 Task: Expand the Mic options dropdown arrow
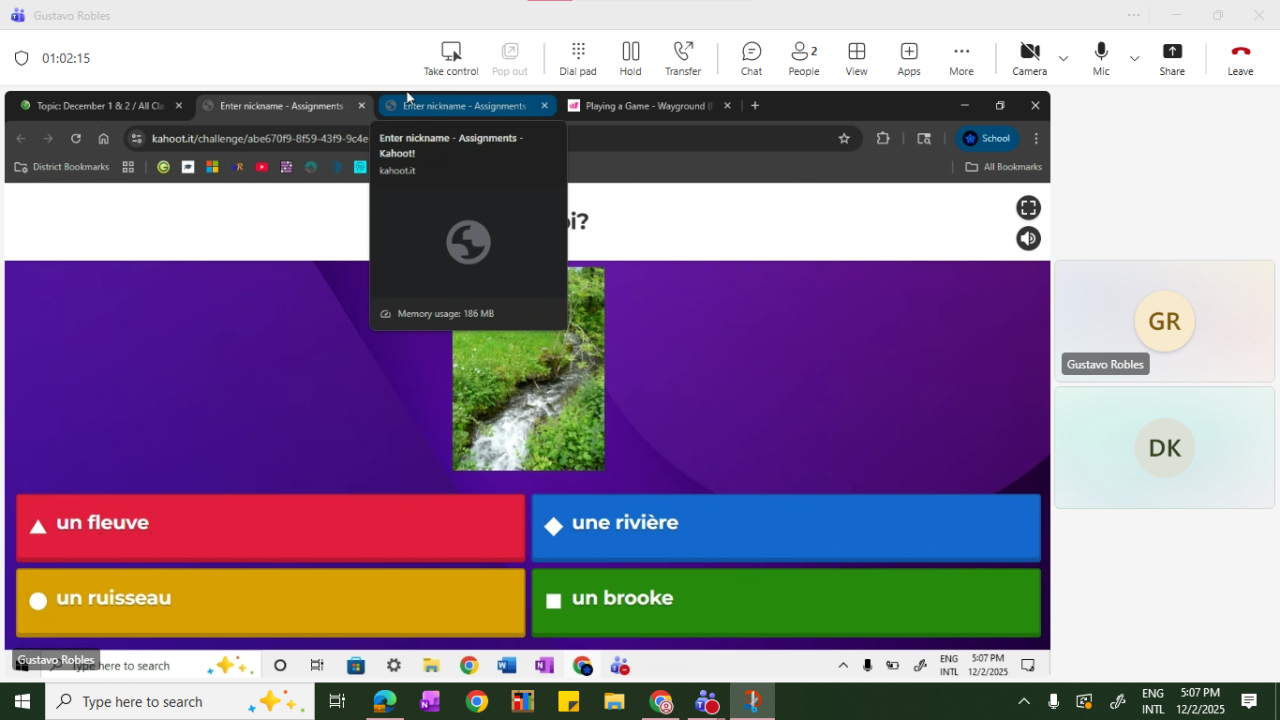[1134, 58]
